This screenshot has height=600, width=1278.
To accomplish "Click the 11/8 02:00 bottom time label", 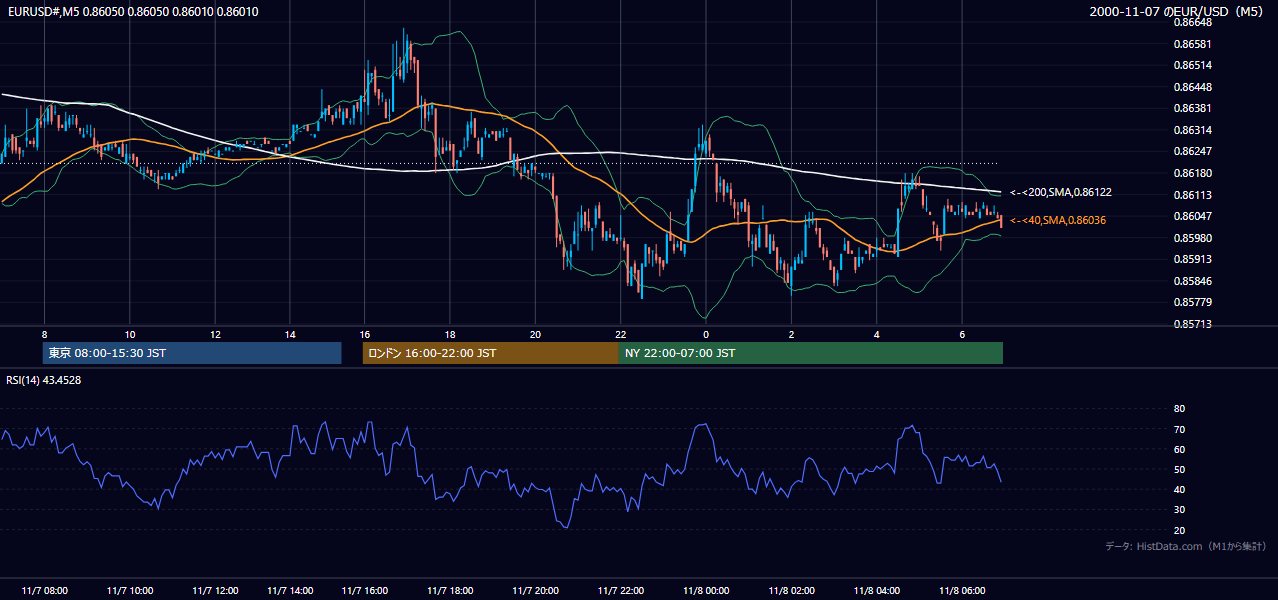I will tap(791, 591).
